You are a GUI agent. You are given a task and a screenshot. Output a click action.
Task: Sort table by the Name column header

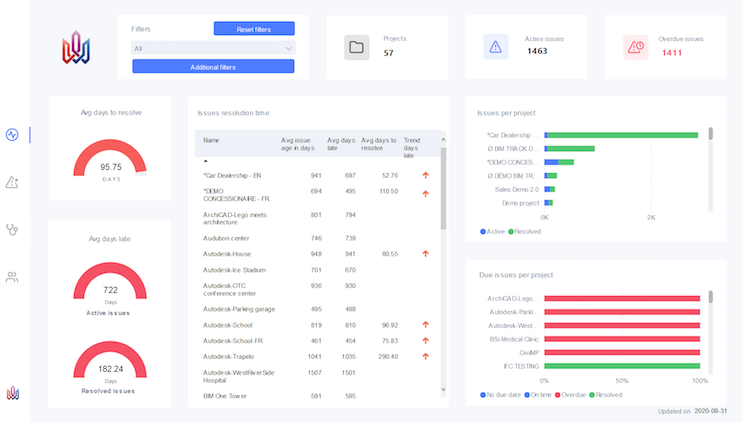click(211, 141)
